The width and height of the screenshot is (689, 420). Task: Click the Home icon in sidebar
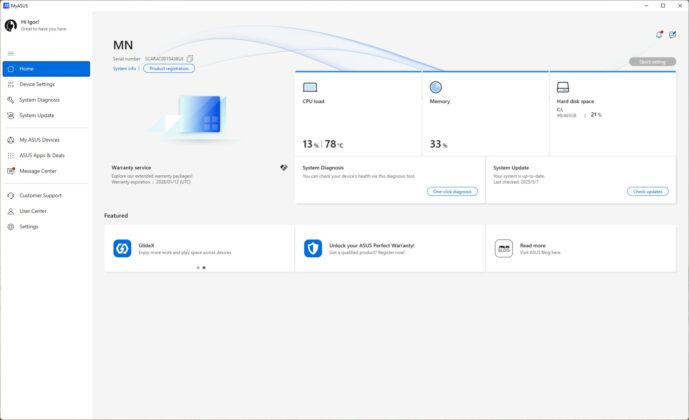pyautogui.click(x=11, y=69)
